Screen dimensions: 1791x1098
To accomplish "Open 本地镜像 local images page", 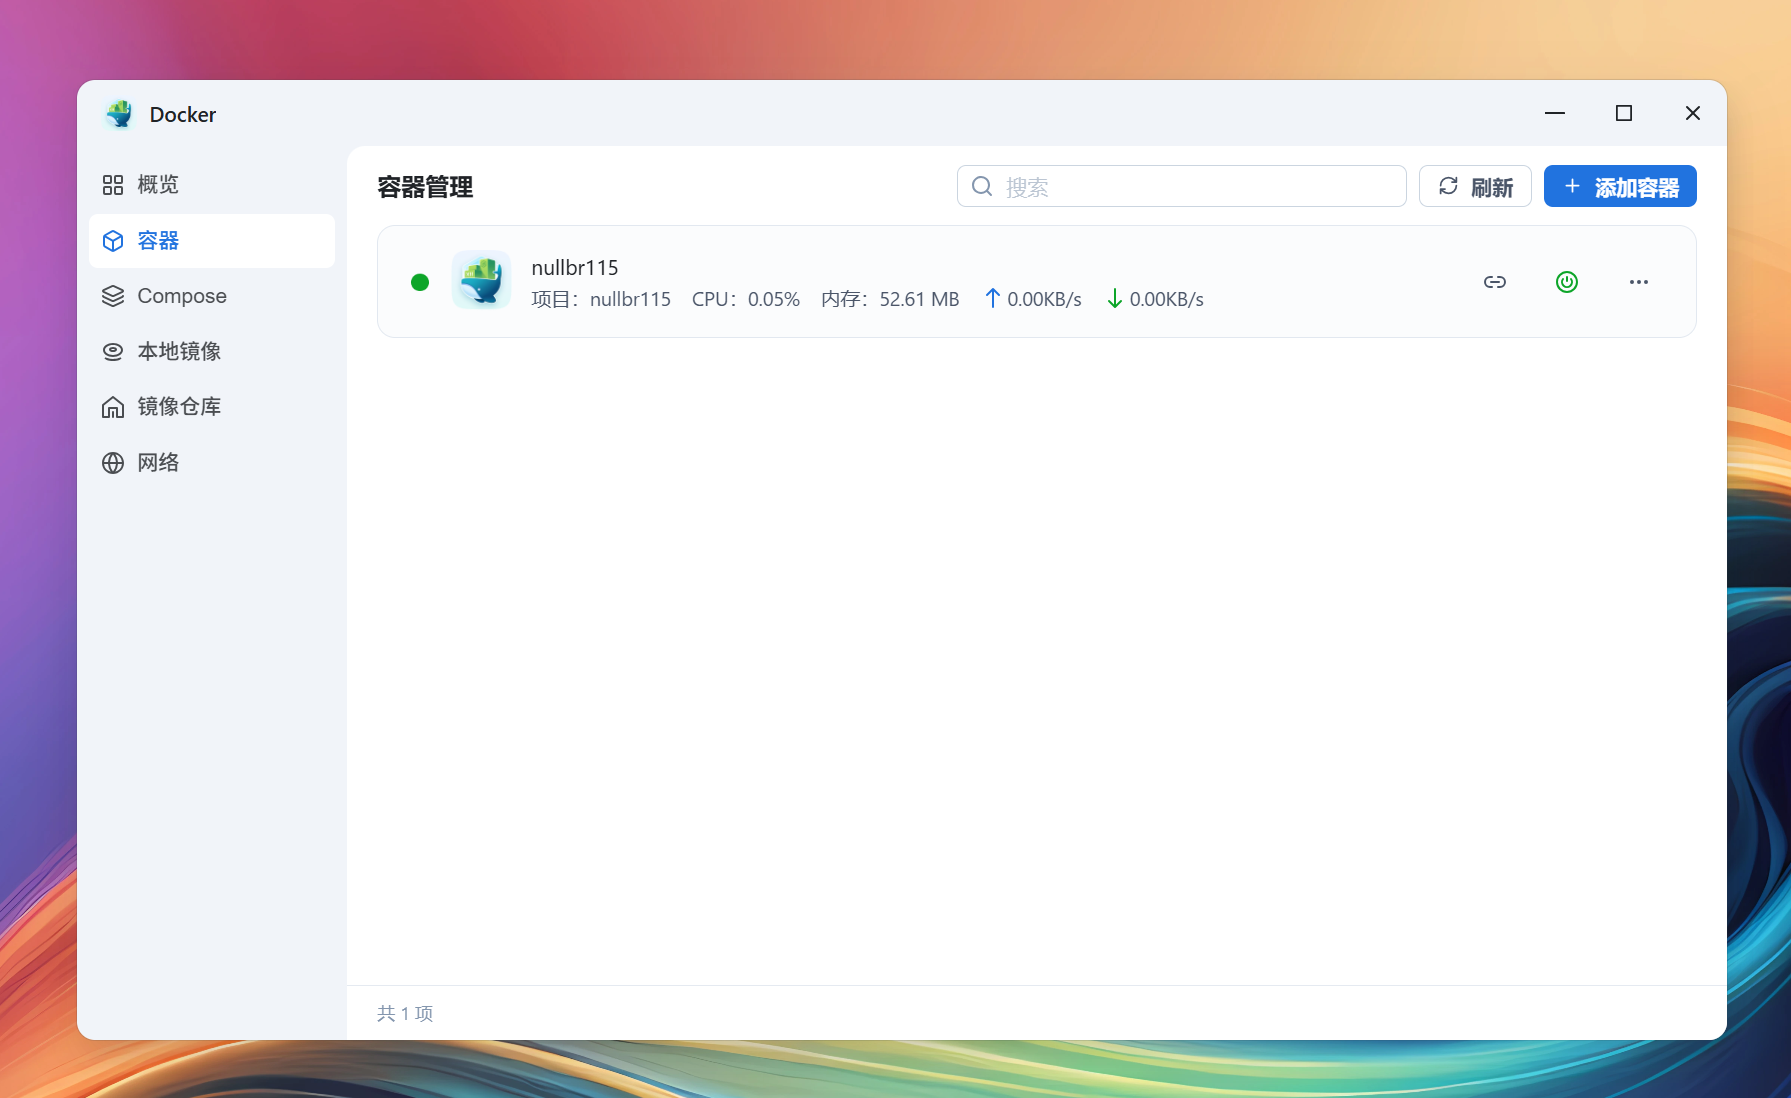I will 178,351.
